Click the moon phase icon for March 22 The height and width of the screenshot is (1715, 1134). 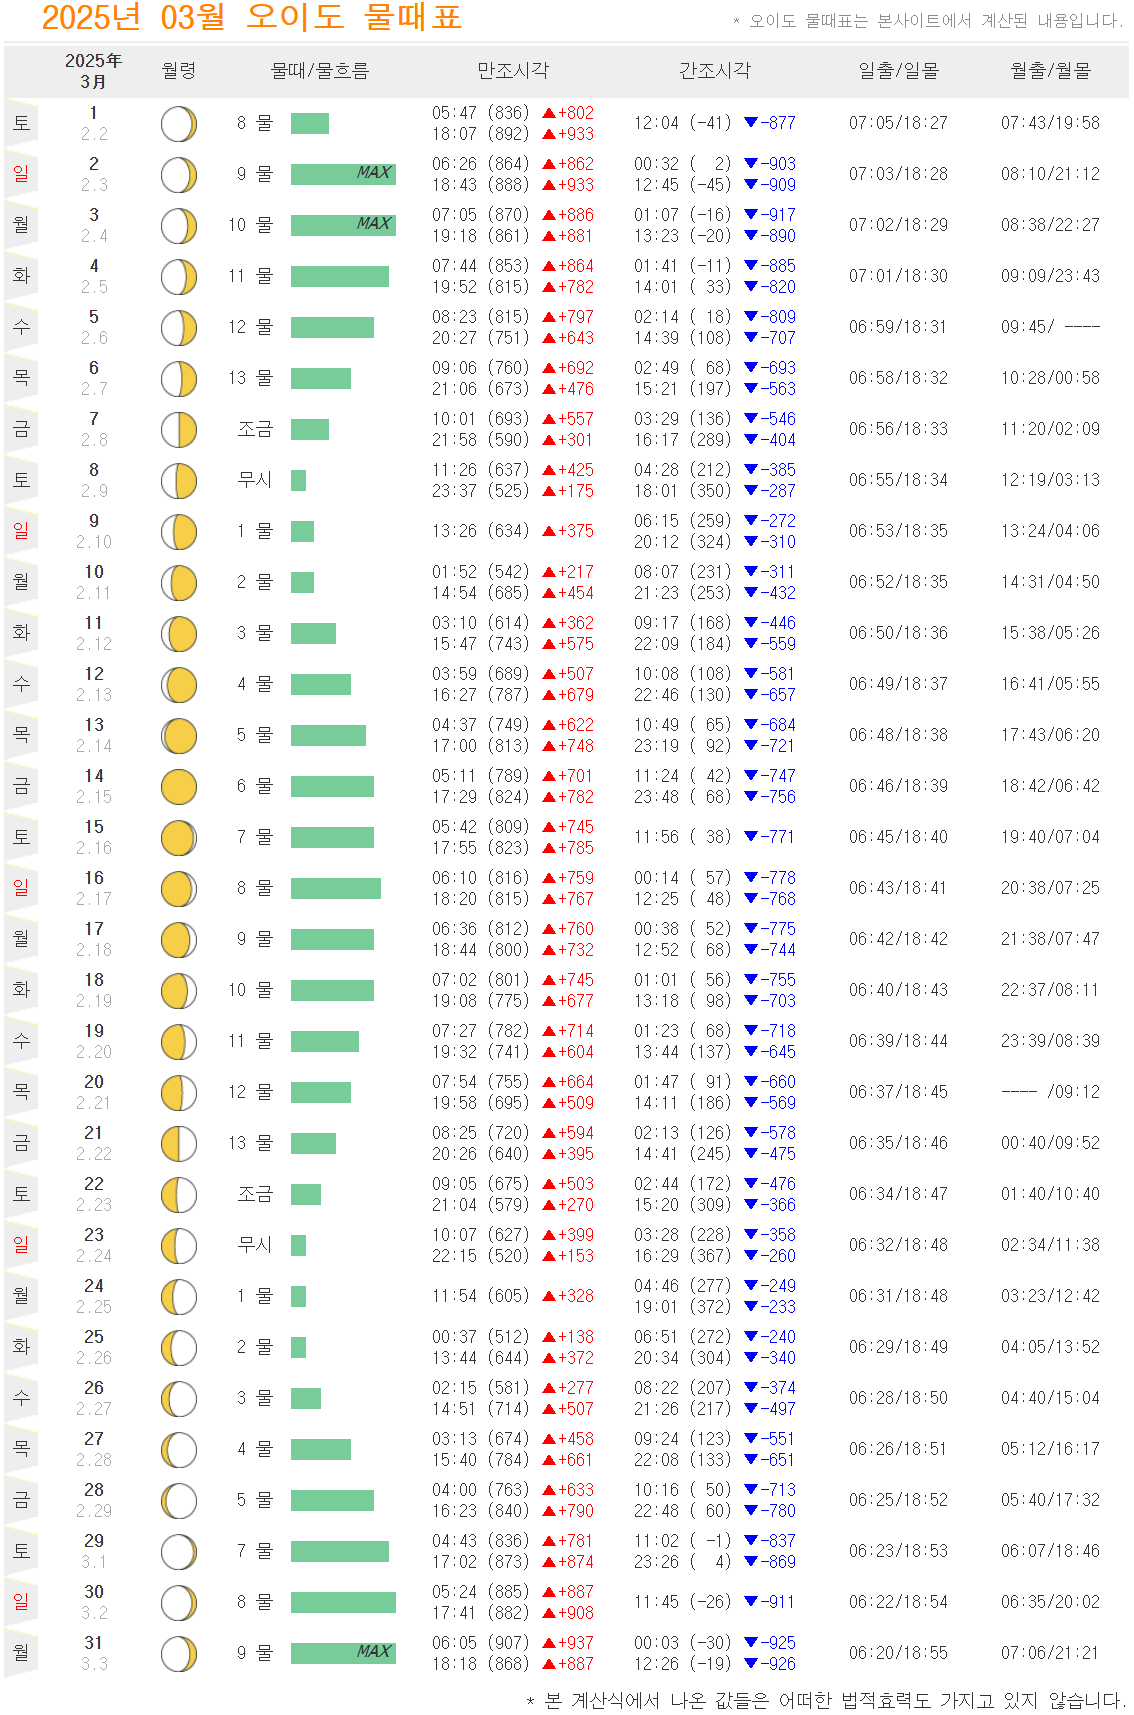[x=179, y=1195]
